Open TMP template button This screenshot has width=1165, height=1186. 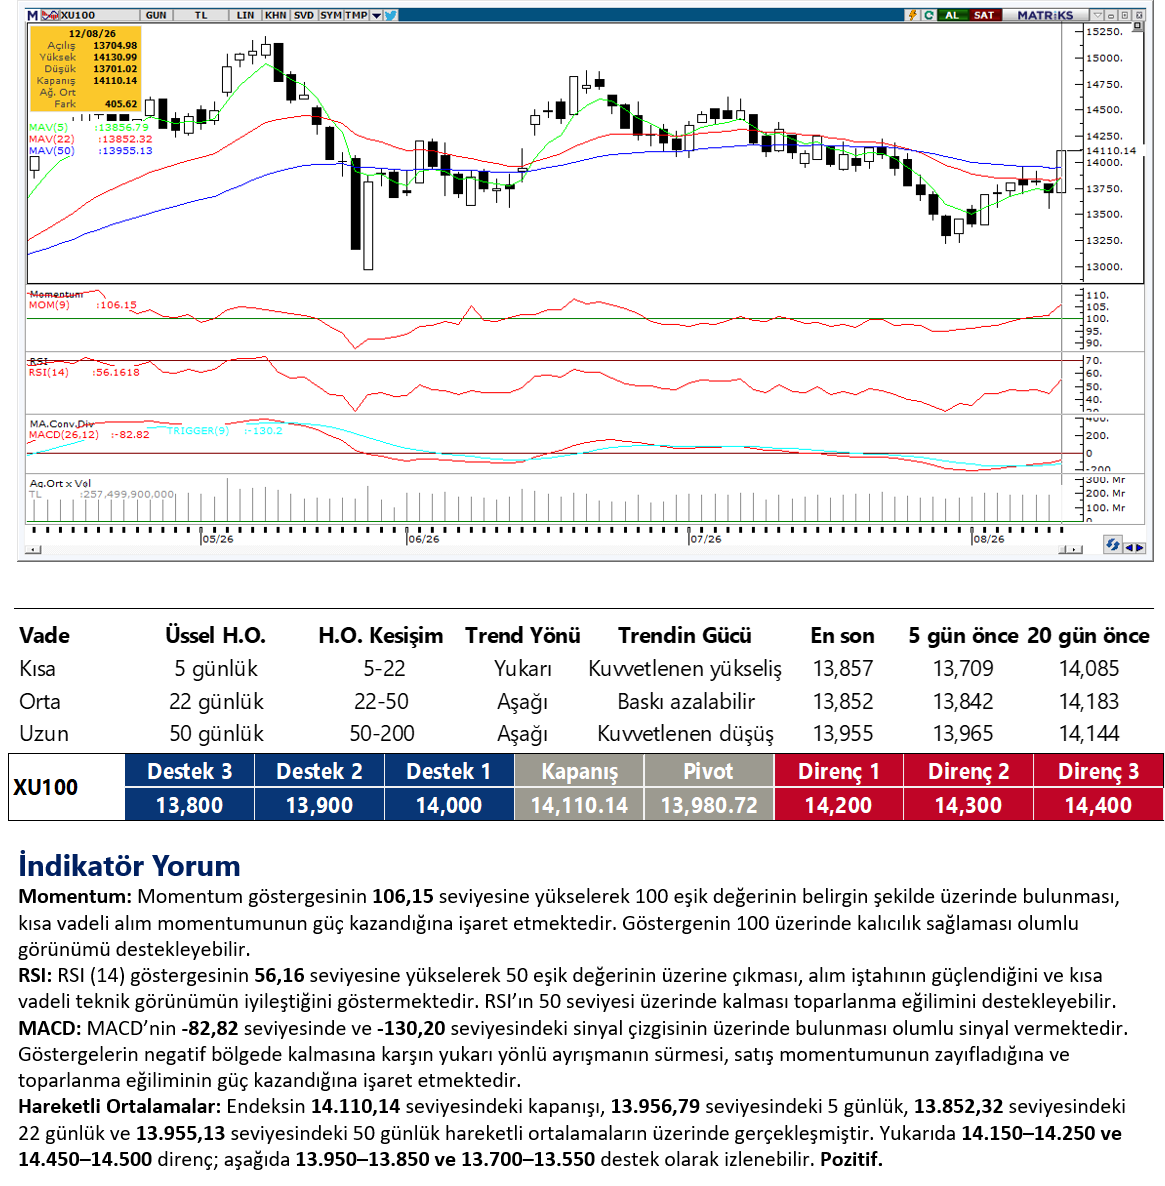tap(356, 15)
